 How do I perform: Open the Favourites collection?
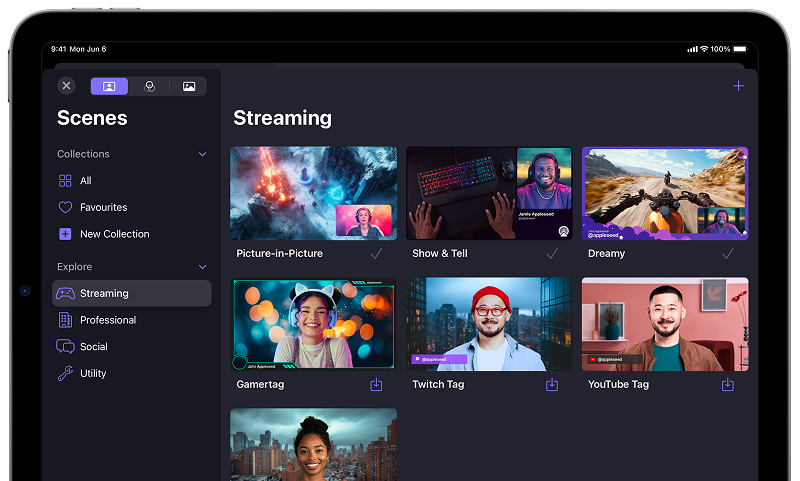tap(102, 207)
